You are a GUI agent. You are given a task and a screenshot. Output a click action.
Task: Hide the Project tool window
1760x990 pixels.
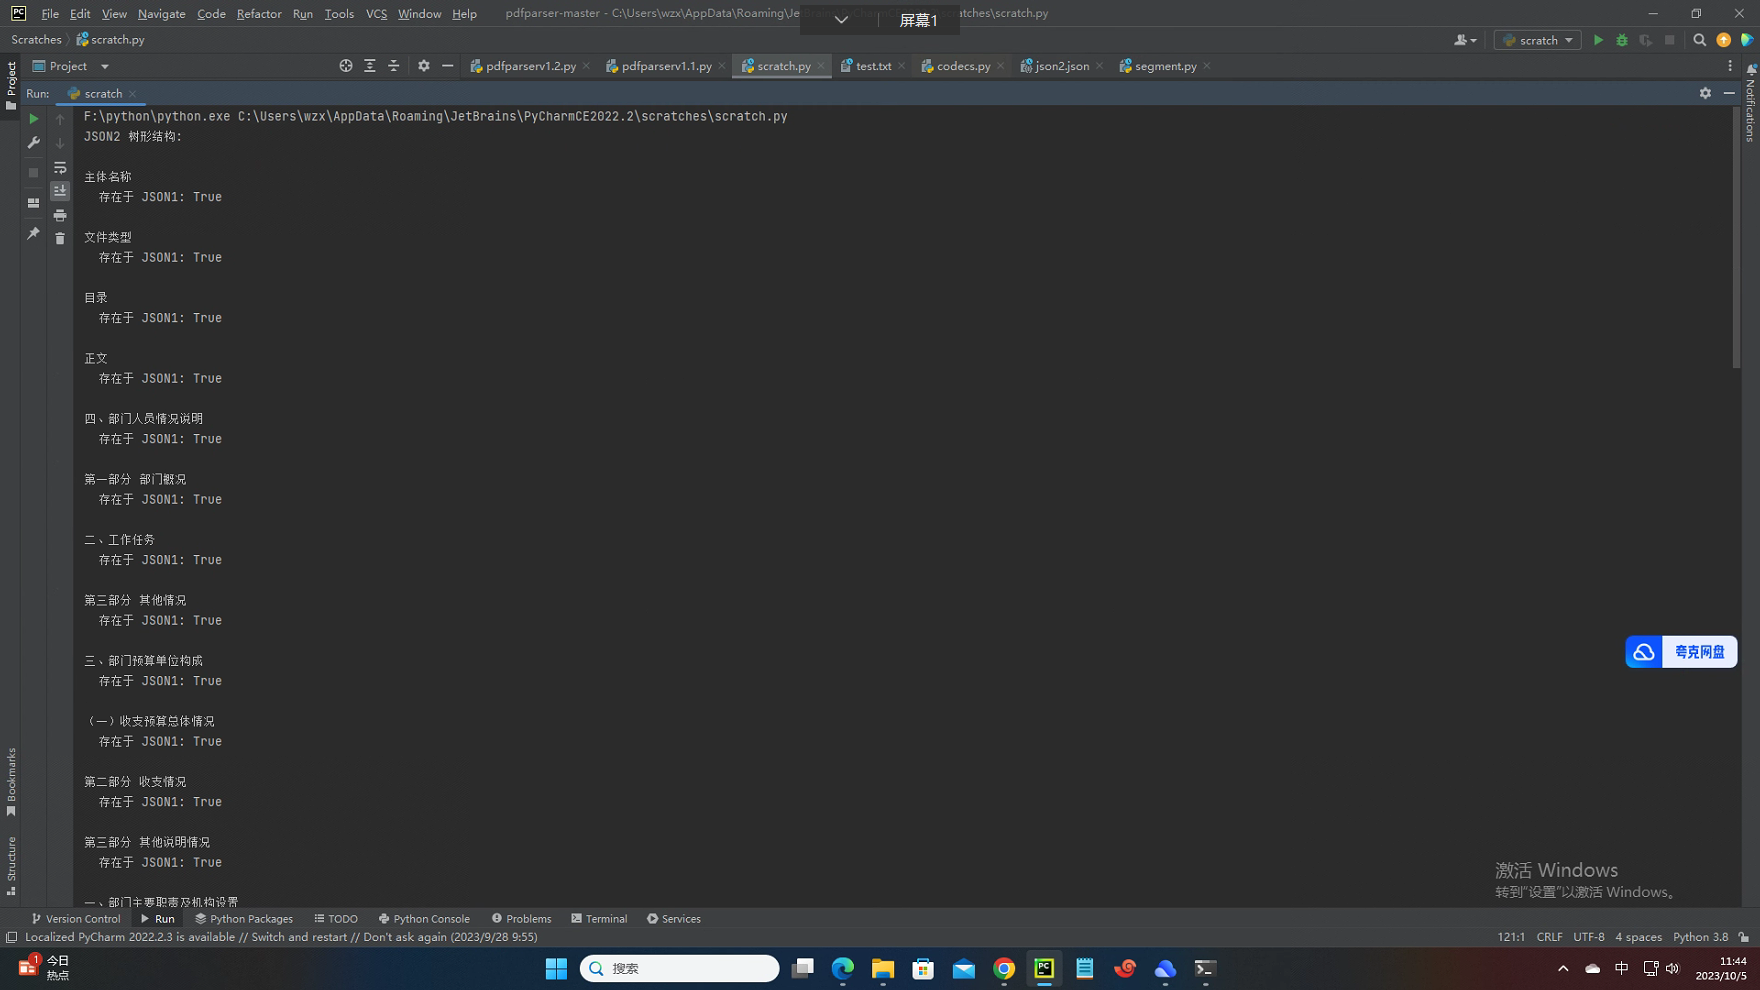pos(448,66)
